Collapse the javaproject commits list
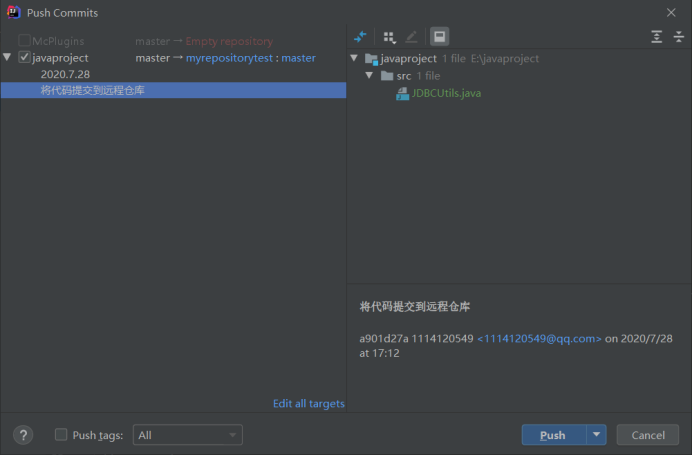 [x=7, y=57]
